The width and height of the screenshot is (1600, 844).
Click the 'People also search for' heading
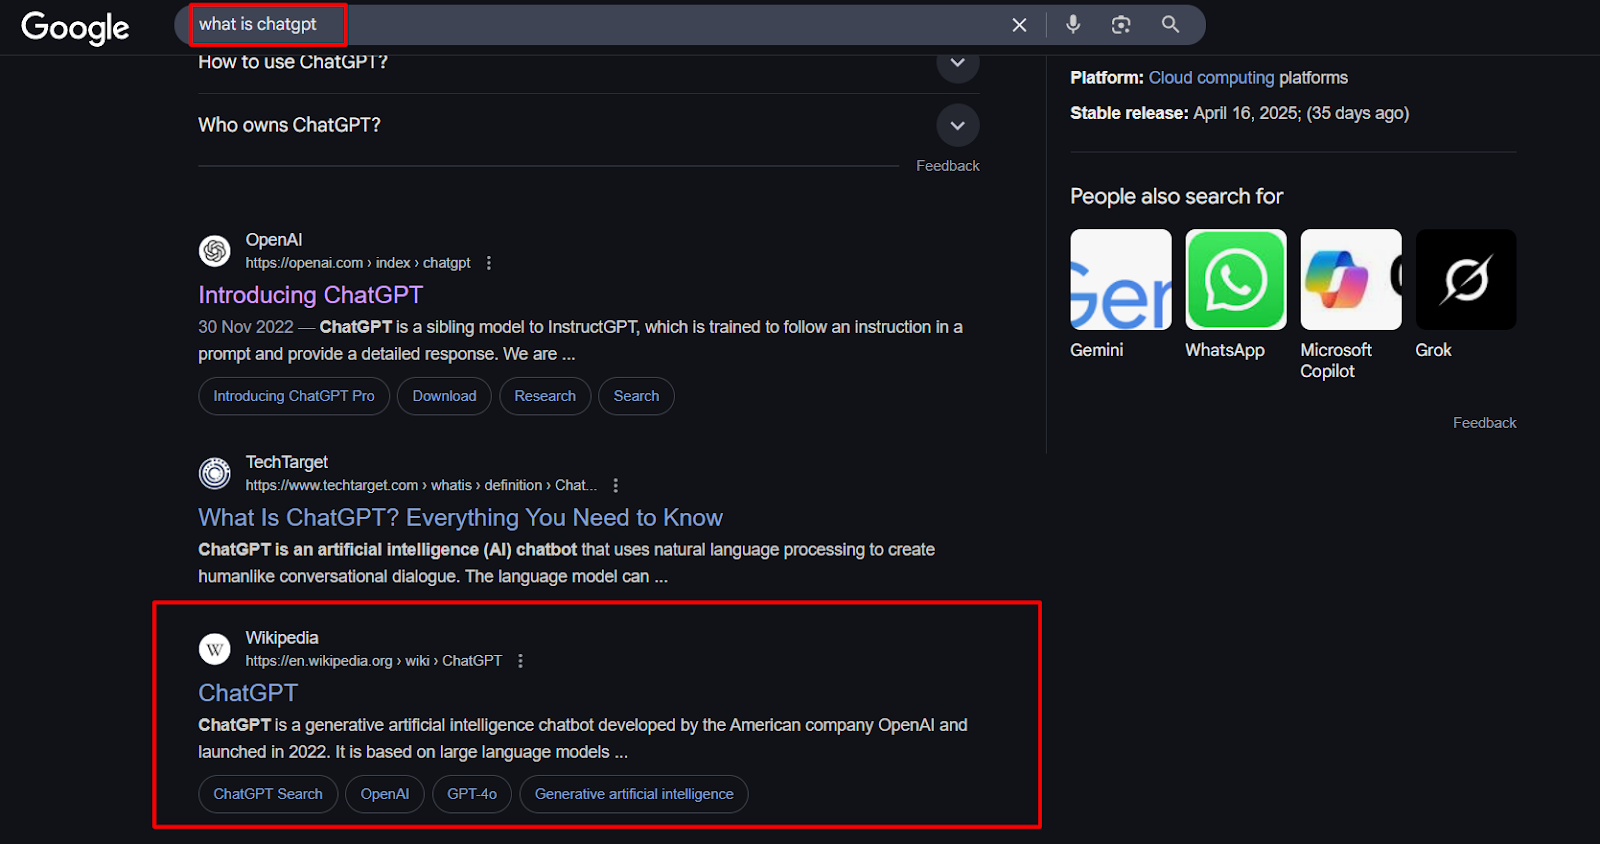(1176, 196)
